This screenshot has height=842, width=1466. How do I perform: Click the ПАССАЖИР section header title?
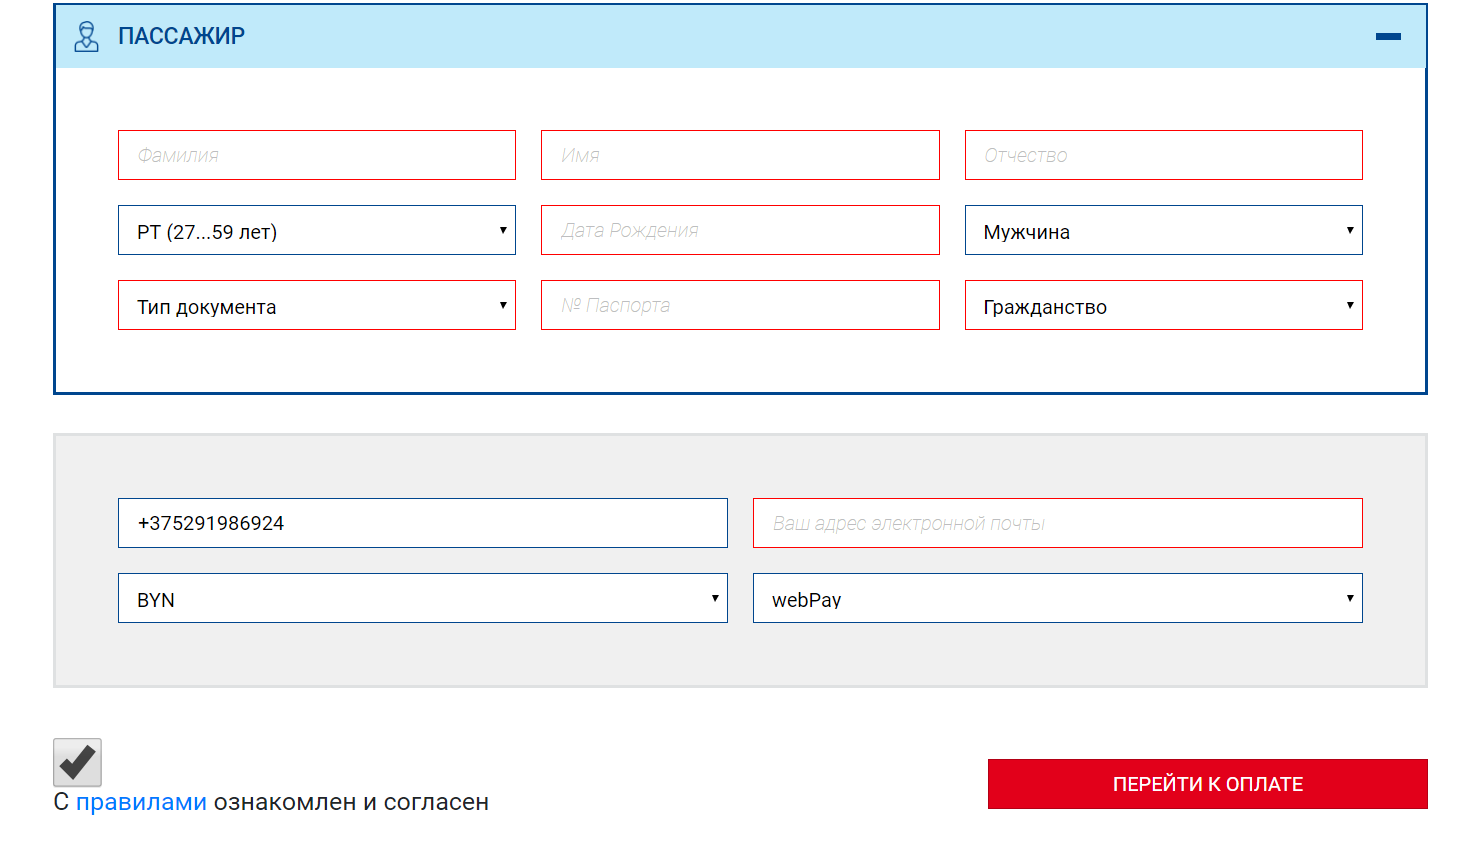click(x=181, y=36)
